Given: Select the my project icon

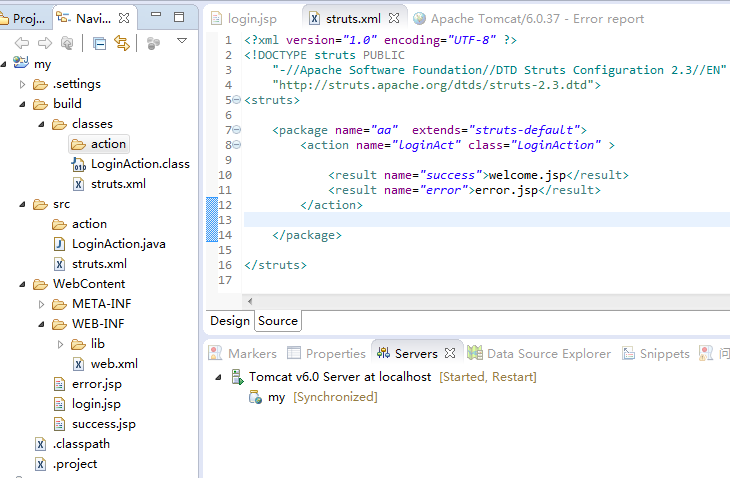Looking at the screenshot, I should click(x=20, y=62).
